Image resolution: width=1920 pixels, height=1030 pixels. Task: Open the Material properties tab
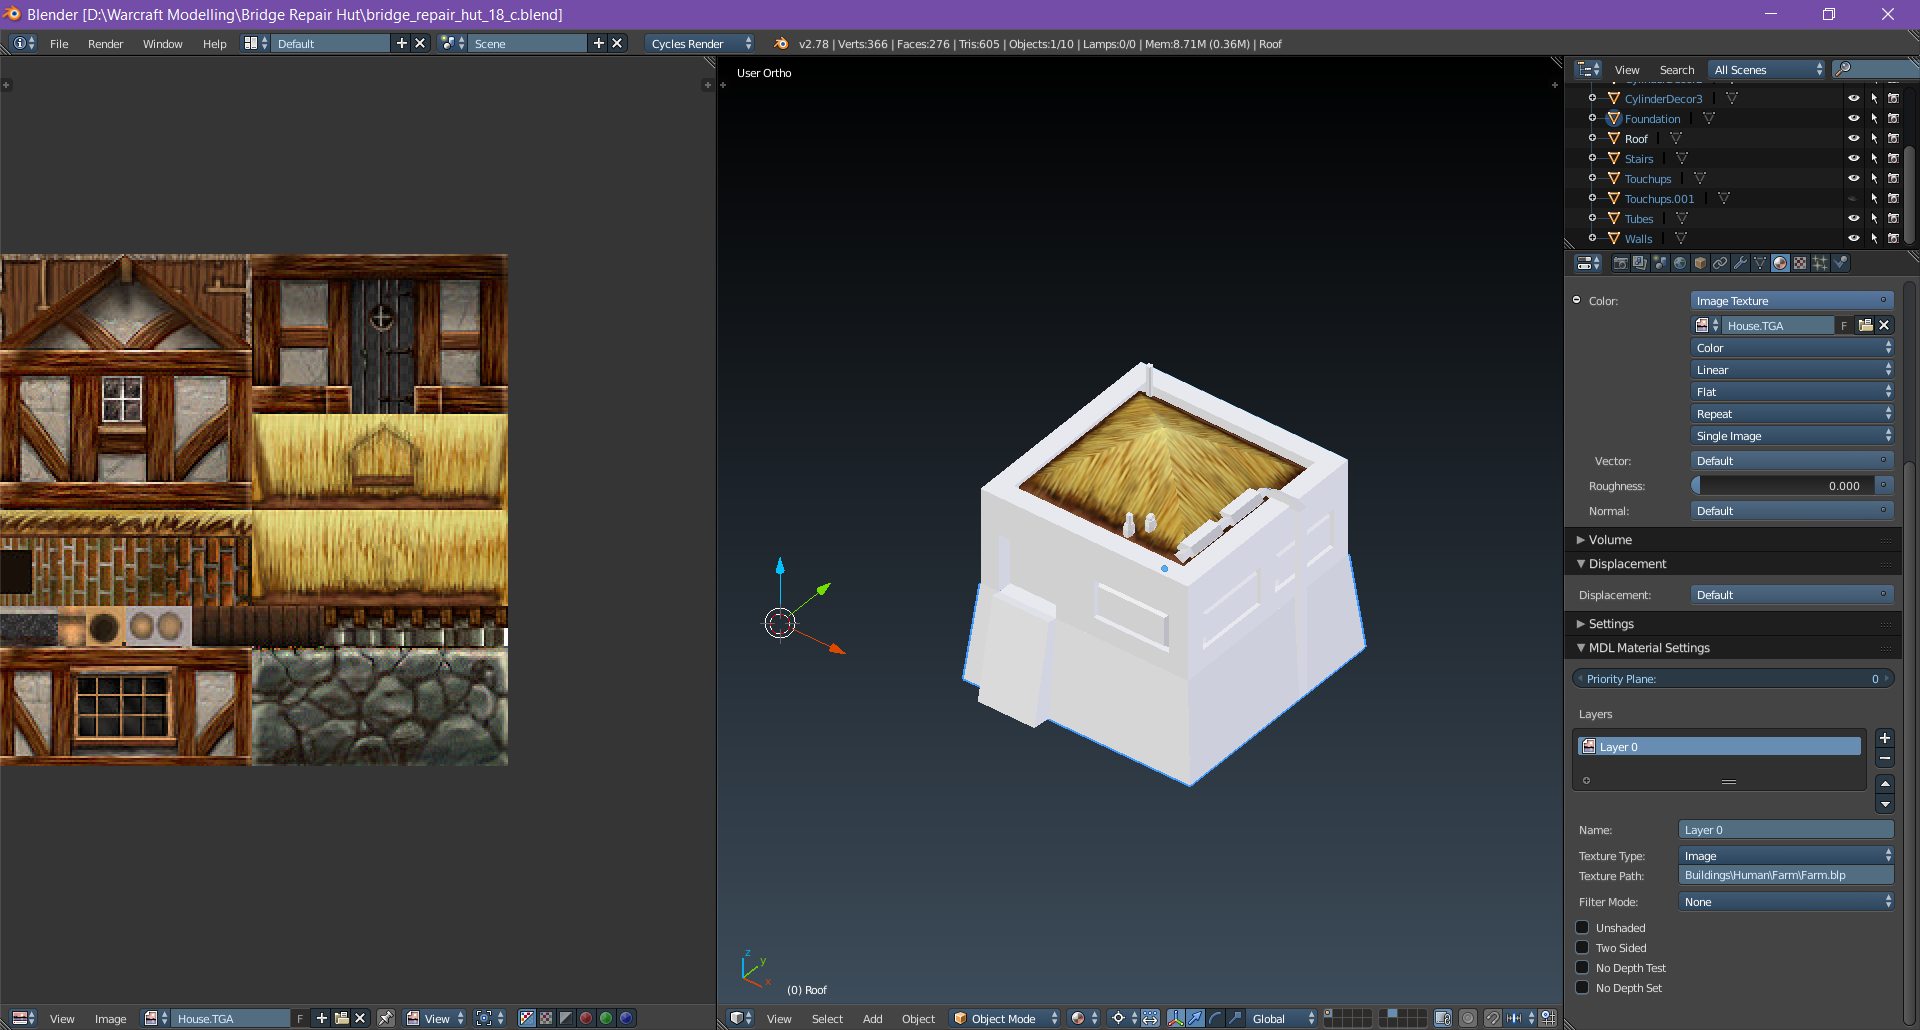1780,263
